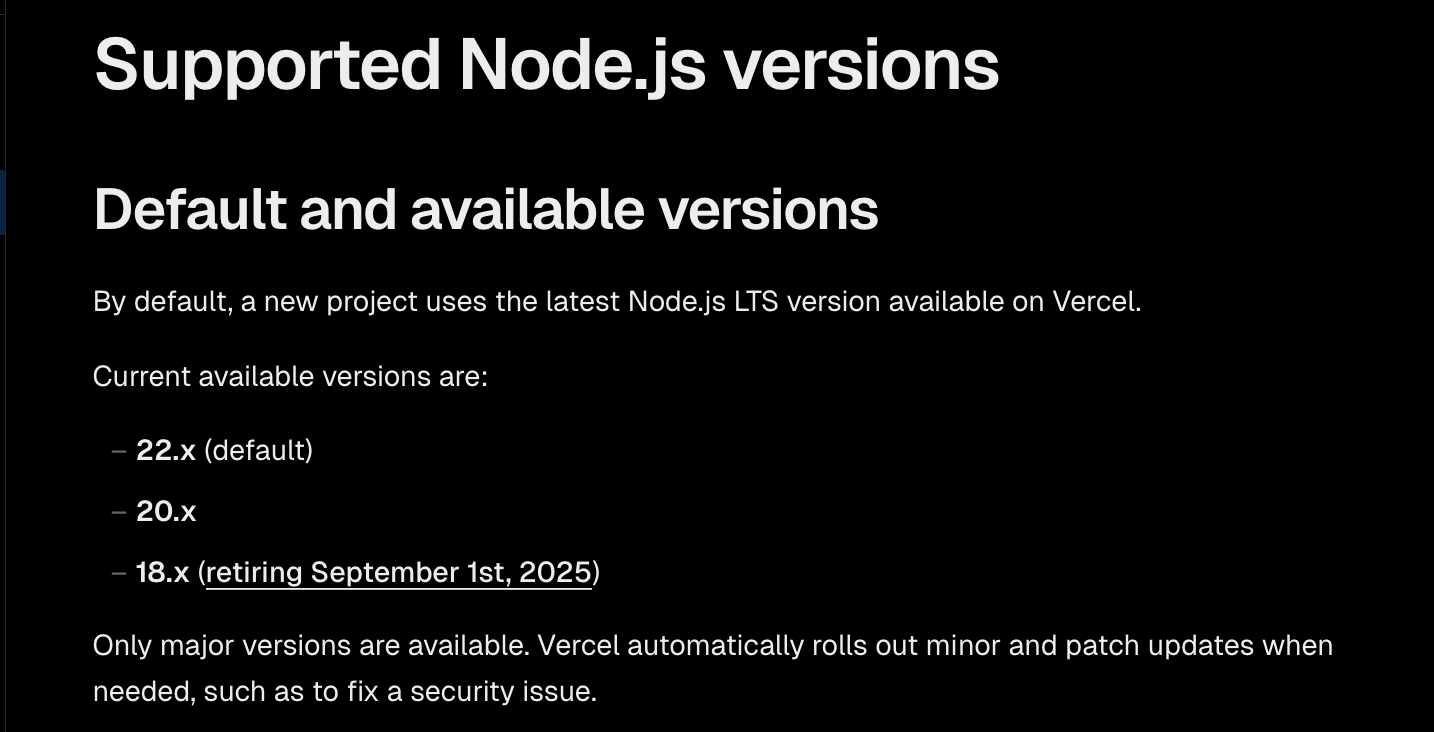The image size is (1434, 732).
Task: Click the bold '18.x' version text
Action: [x=163, y=572]
